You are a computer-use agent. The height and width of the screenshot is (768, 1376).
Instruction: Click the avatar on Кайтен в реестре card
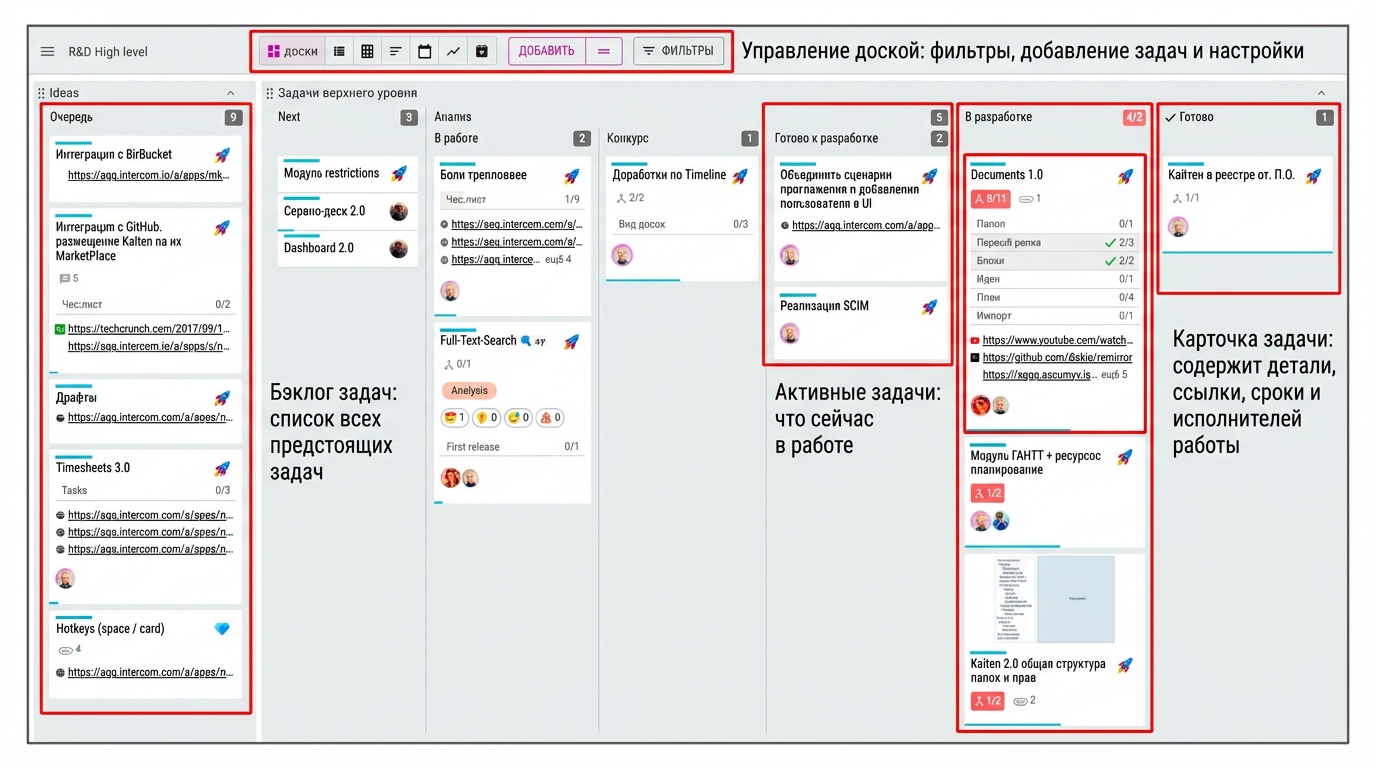click(x=1178, y=227)
